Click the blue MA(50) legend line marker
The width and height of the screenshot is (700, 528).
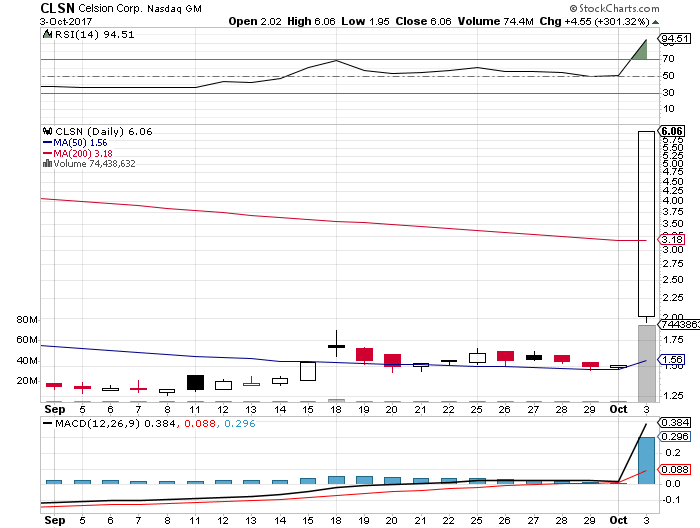point(46,141)
